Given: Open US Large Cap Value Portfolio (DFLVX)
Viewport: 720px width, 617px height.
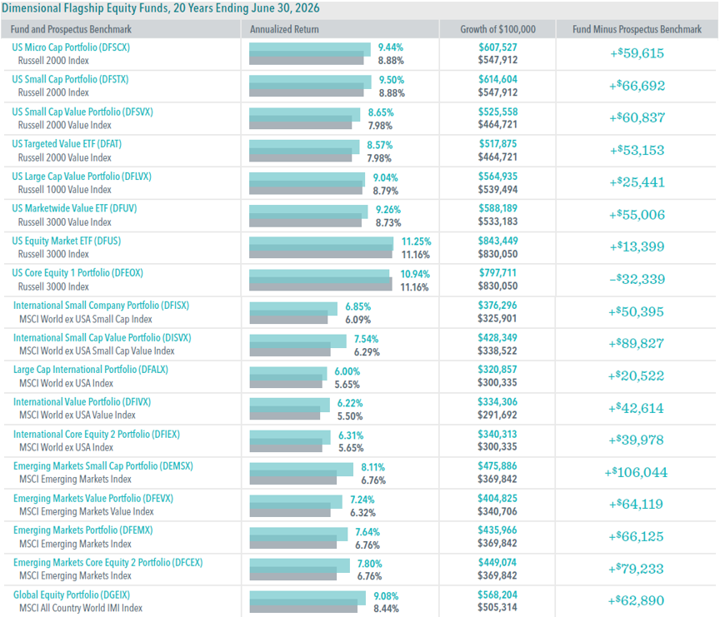Looking at the screenshot, I should click(x=81, y=177).
